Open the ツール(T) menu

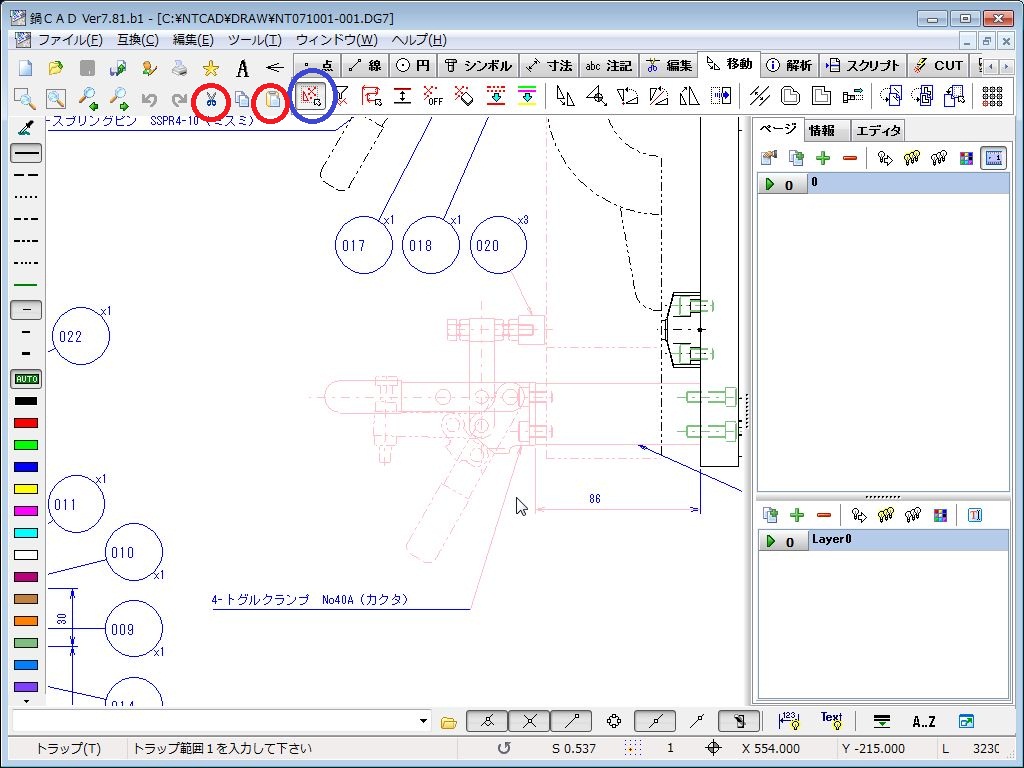254,40
